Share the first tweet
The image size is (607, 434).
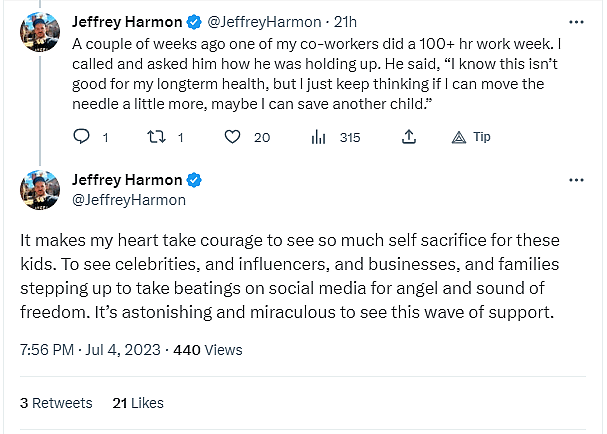(408, 137)
